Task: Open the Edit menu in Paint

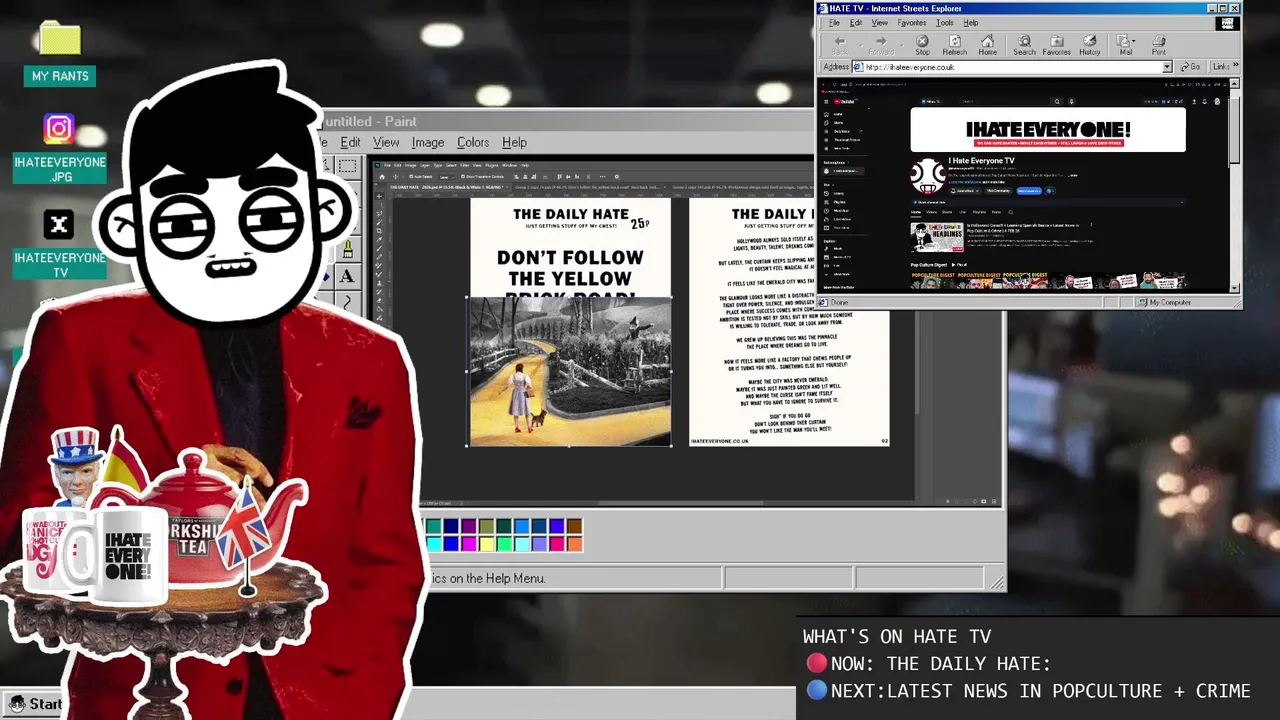Action: click(x=350, y=142)
